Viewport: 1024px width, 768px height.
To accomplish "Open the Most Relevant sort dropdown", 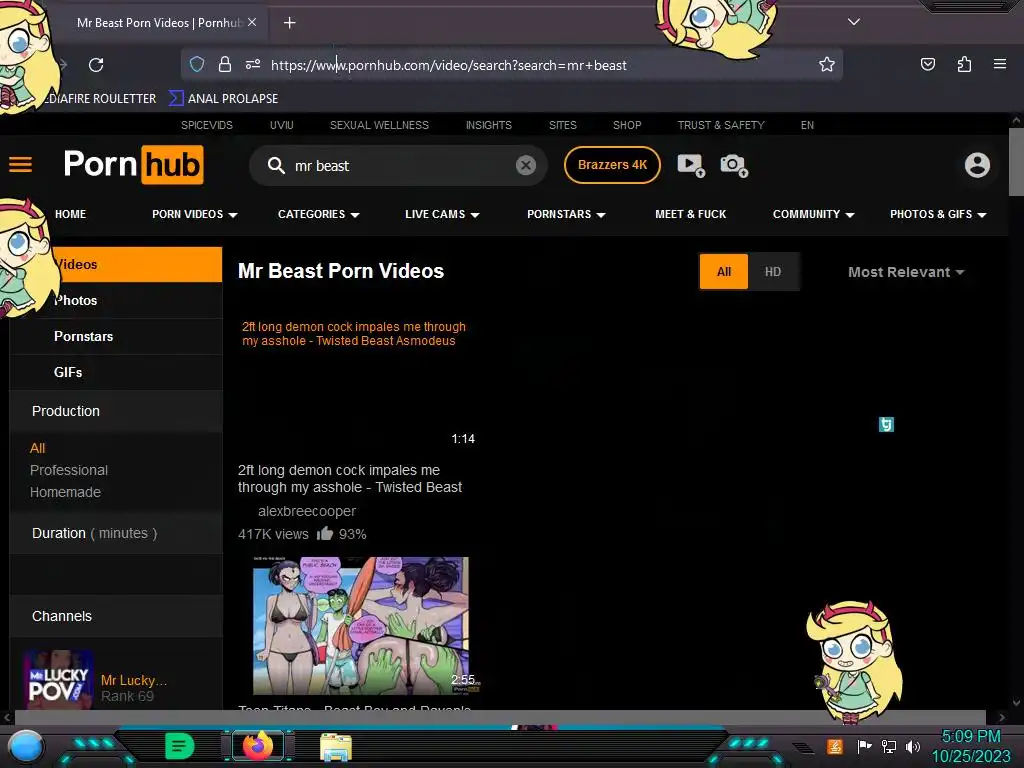I will tap(906, 272).
